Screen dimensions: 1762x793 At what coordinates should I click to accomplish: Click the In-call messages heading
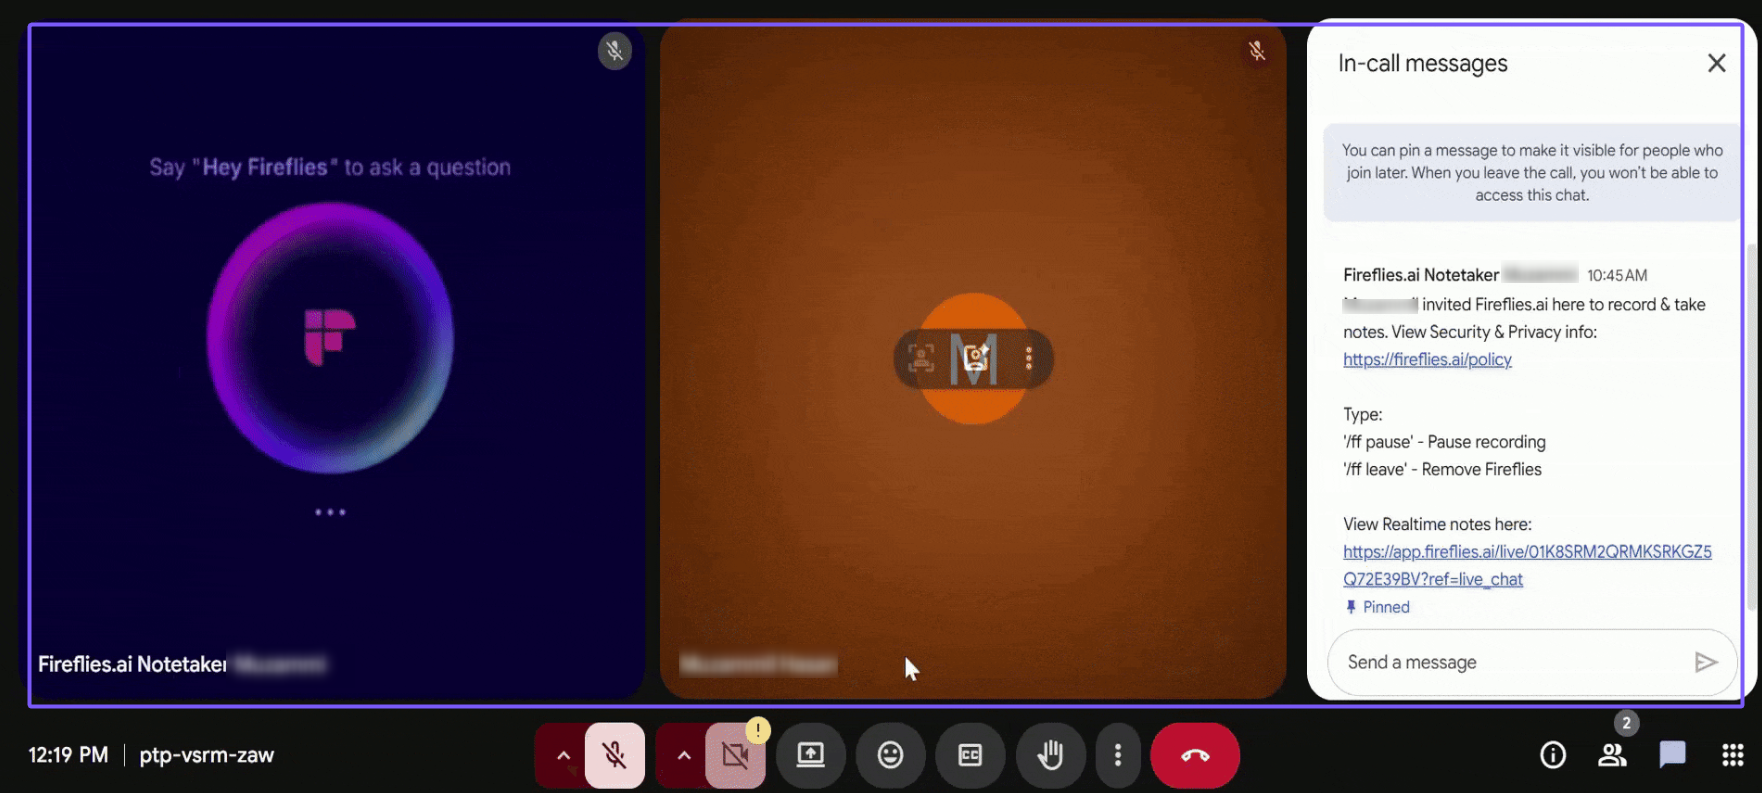[1423, 63]
